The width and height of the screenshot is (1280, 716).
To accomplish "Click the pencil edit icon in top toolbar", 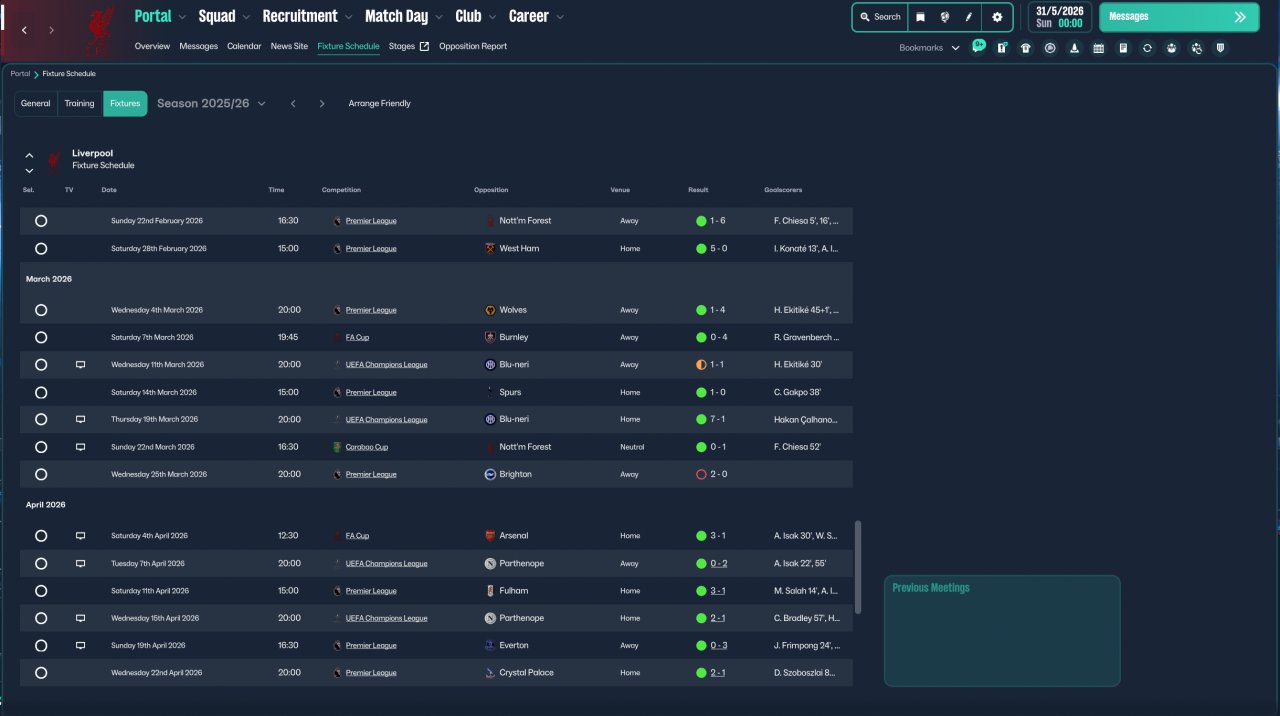I will [x=969, y=17].
